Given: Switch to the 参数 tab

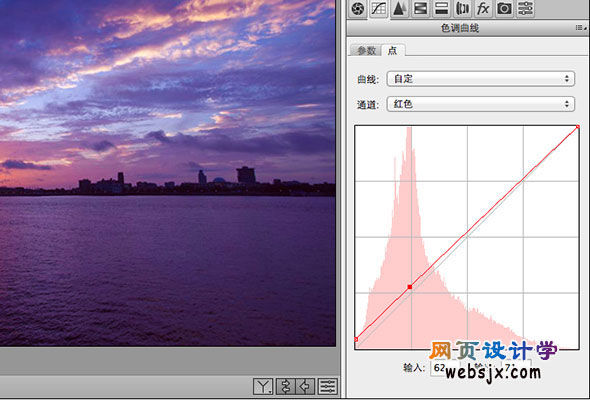Looking at the screenshot, I should 366,51.
